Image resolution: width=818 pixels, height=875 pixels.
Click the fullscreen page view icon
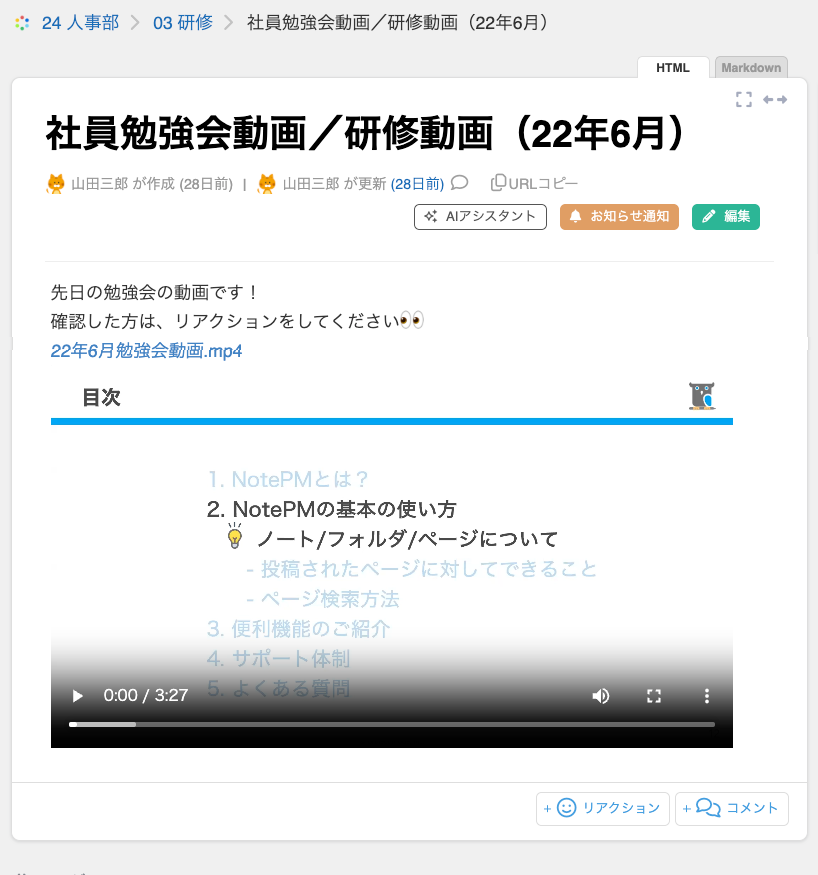click(x=744, y=99)
